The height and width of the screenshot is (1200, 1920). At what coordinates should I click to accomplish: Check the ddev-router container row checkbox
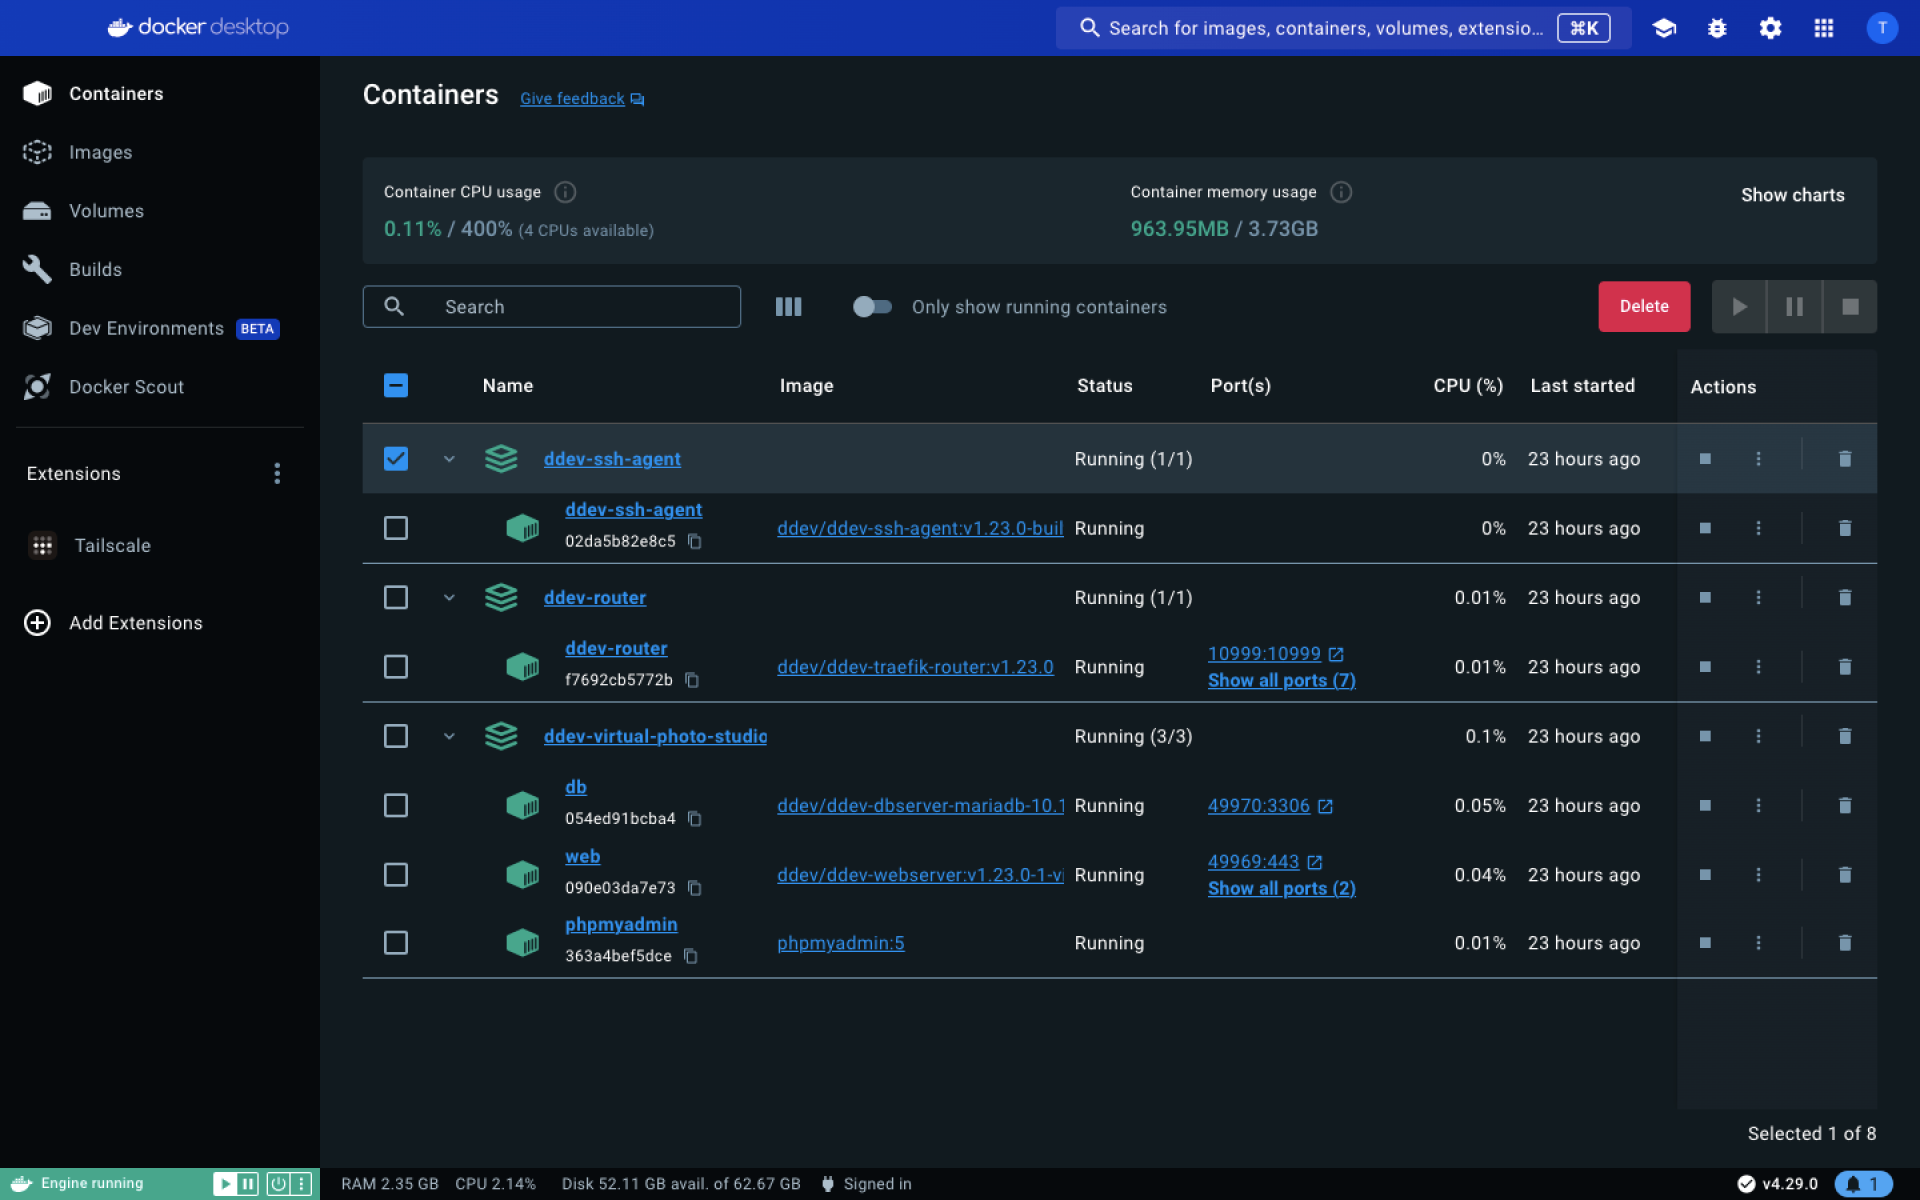pyautogui.click(x=396, y=667)
